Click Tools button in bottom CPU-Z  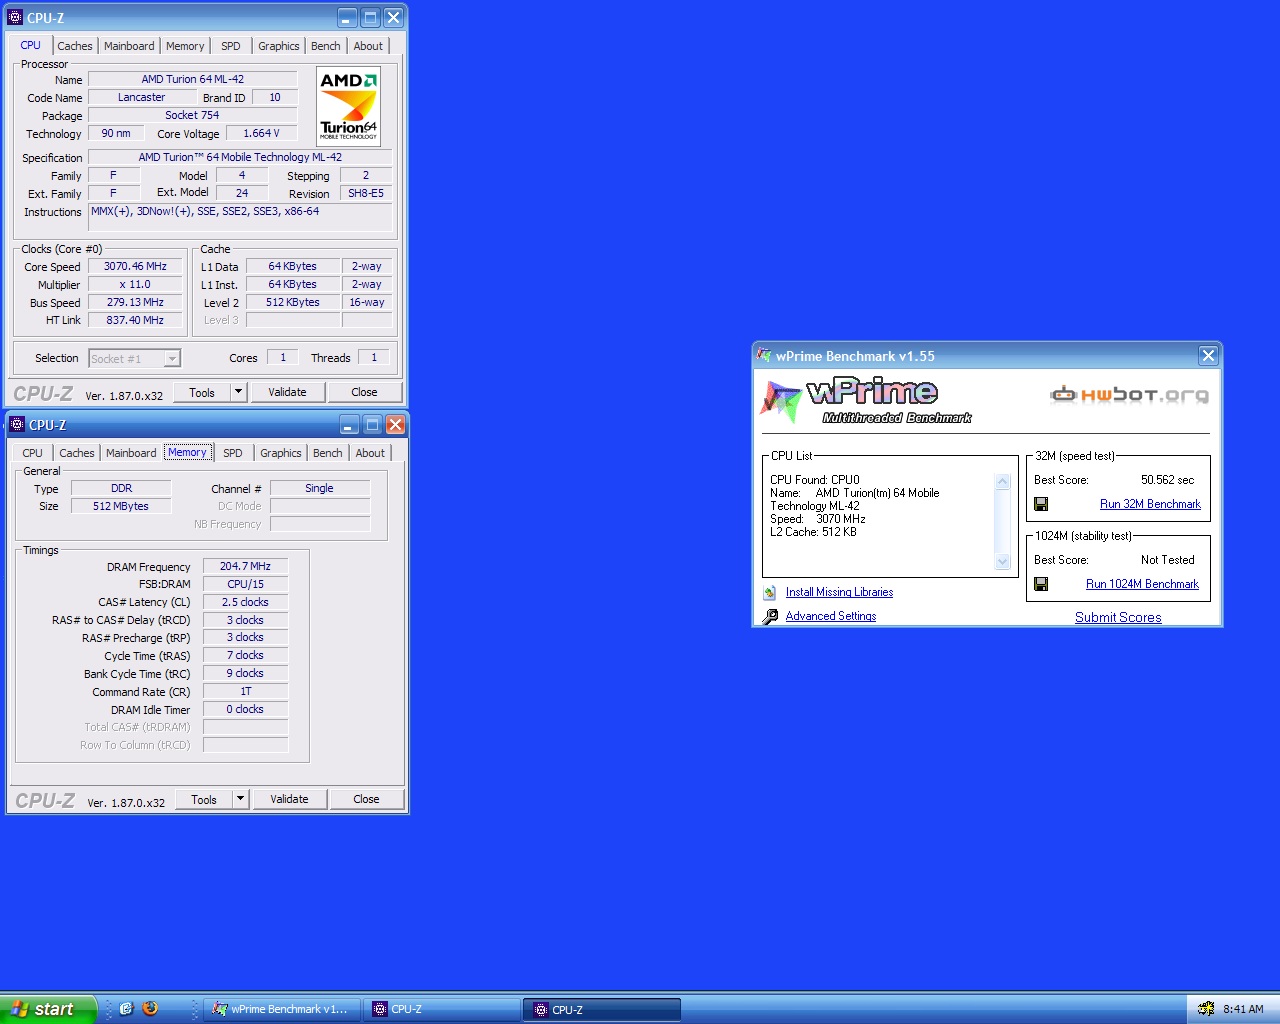coord(204,799)
